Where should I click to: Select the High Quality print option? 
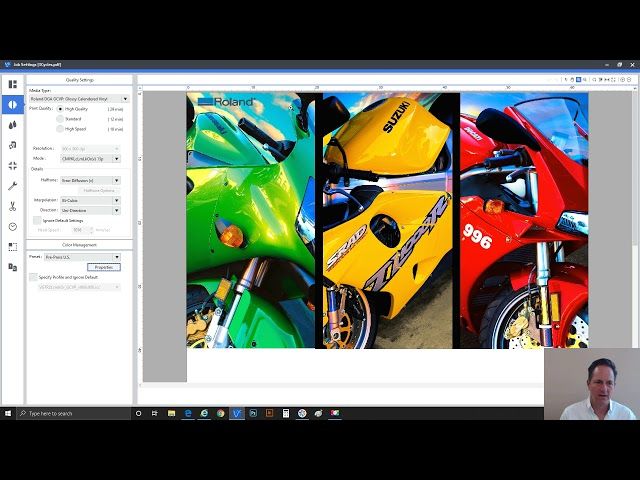pos(59,108)
